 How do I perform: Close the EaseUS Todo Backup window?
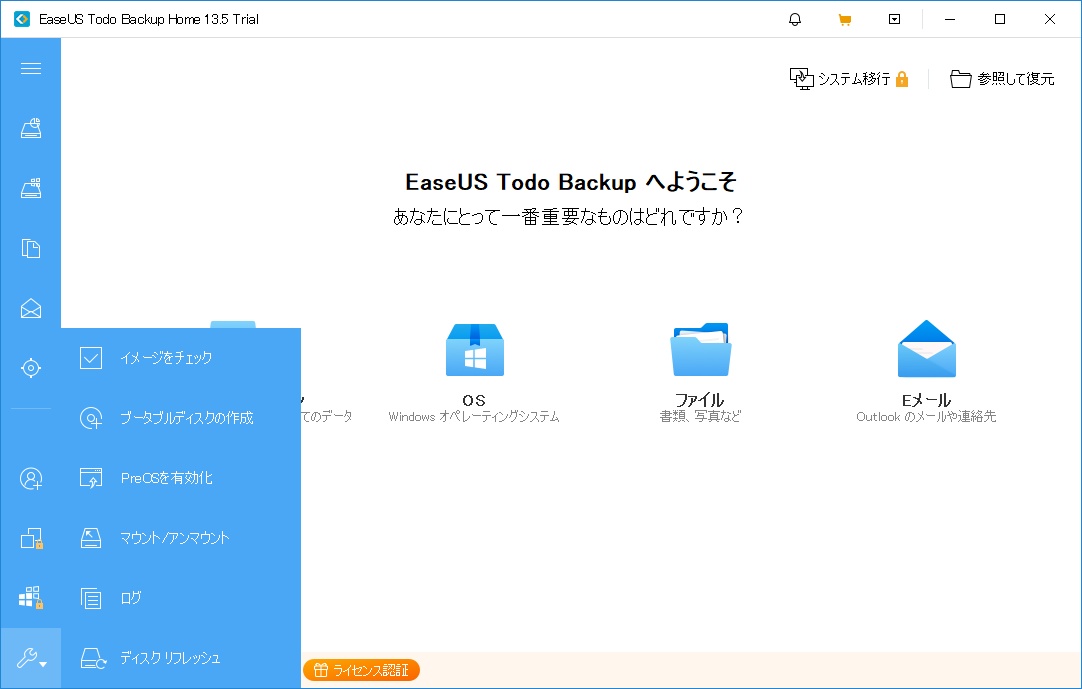[x=1050, y=19]
